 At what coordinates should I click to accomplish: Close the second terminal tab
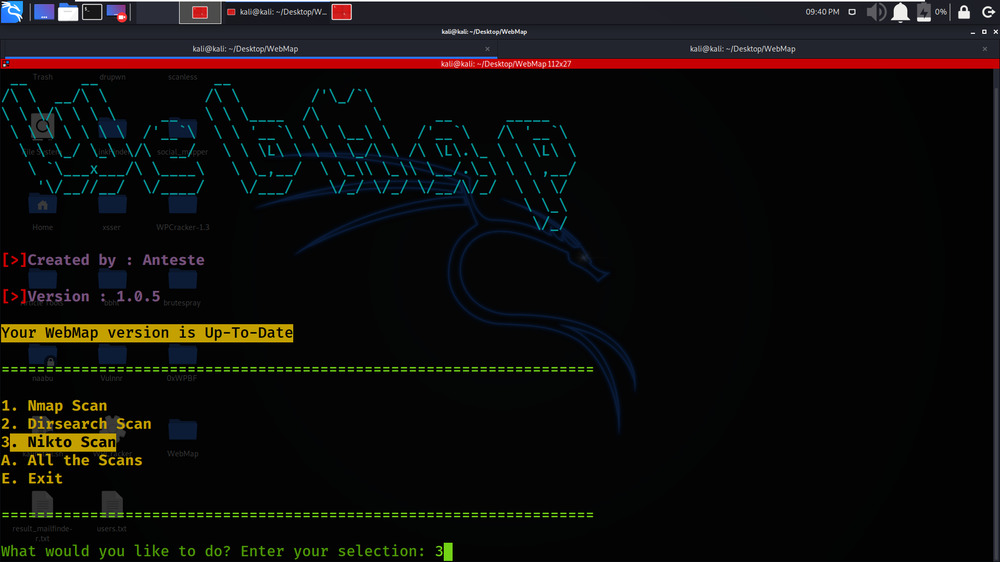click(x=985, y=49)
